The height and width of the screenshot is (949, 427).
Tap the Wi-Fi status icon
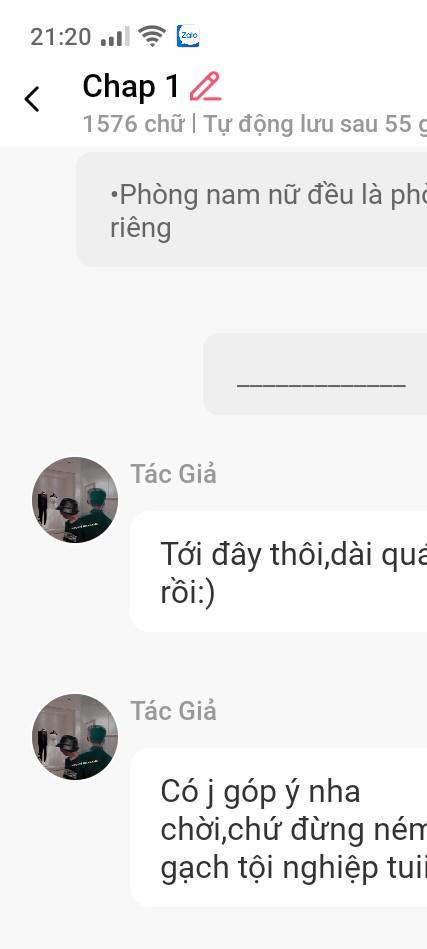(152, 36)
